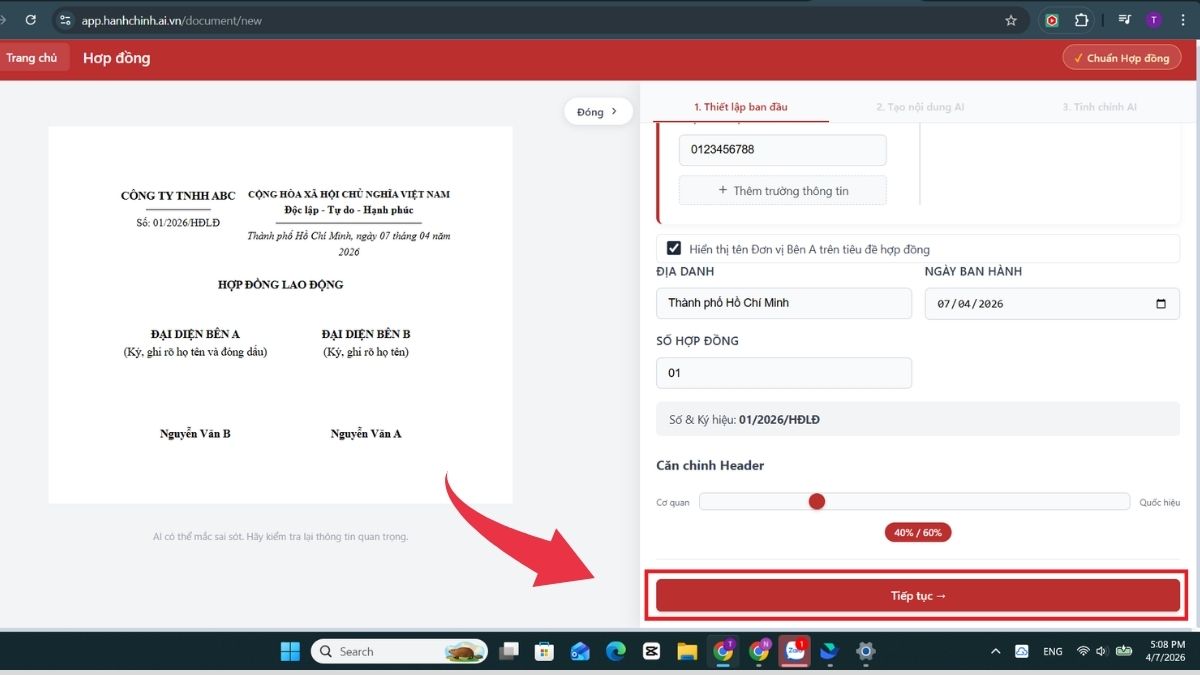
Task: Open File Explorer from the taskbar
Action: [x=687, y=651]
